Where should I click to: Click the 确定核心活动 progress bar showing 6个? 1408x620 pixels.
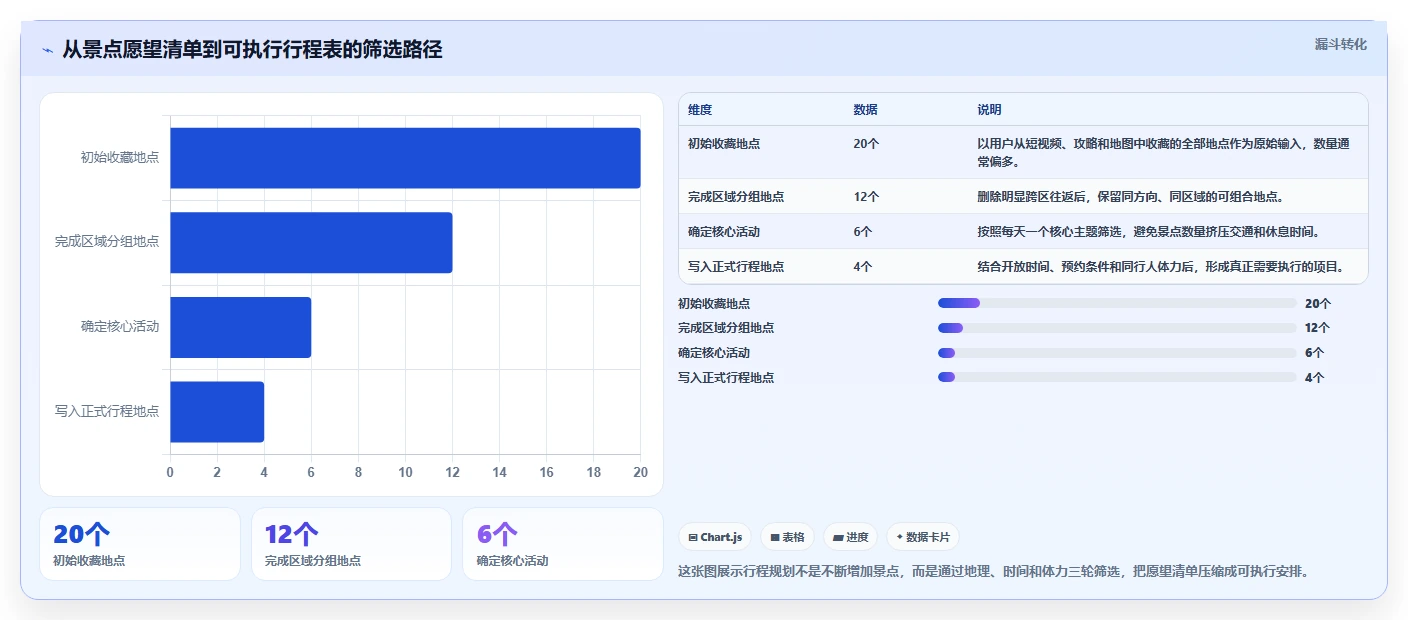coord(1117,352)
